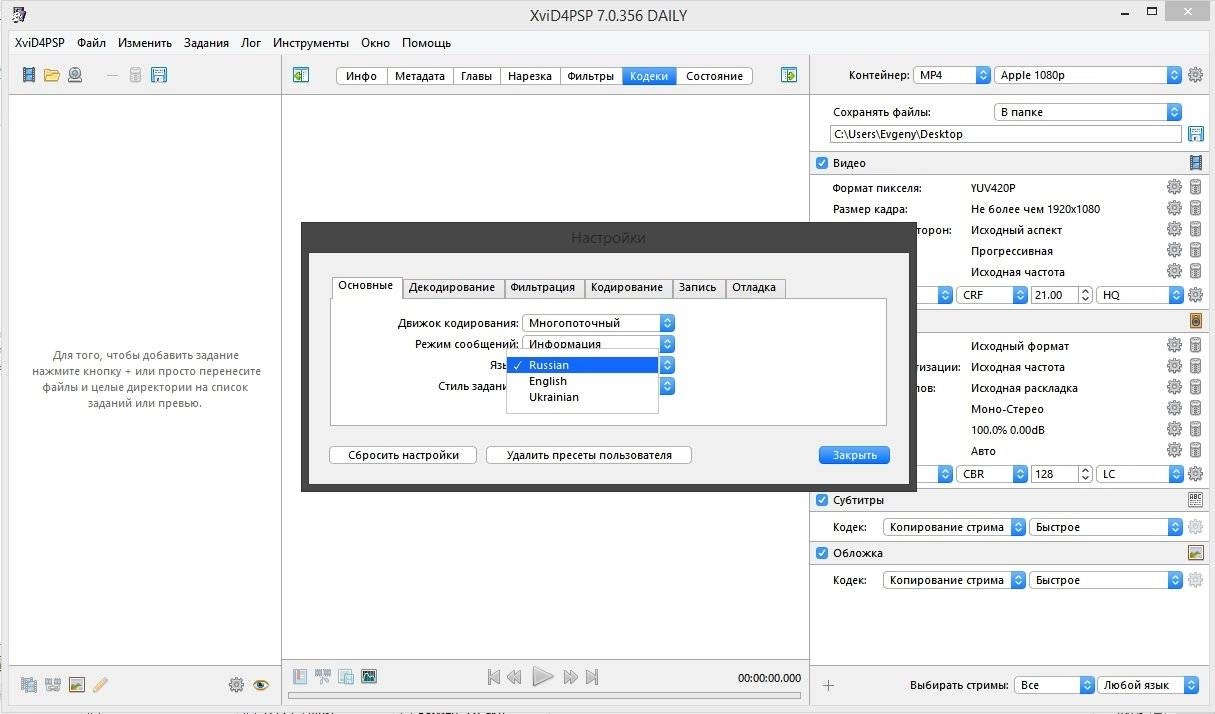Switch to the Декодирование settings tab
The height and width of the screenshot is (714, 1215).
[x=452, y=288]
